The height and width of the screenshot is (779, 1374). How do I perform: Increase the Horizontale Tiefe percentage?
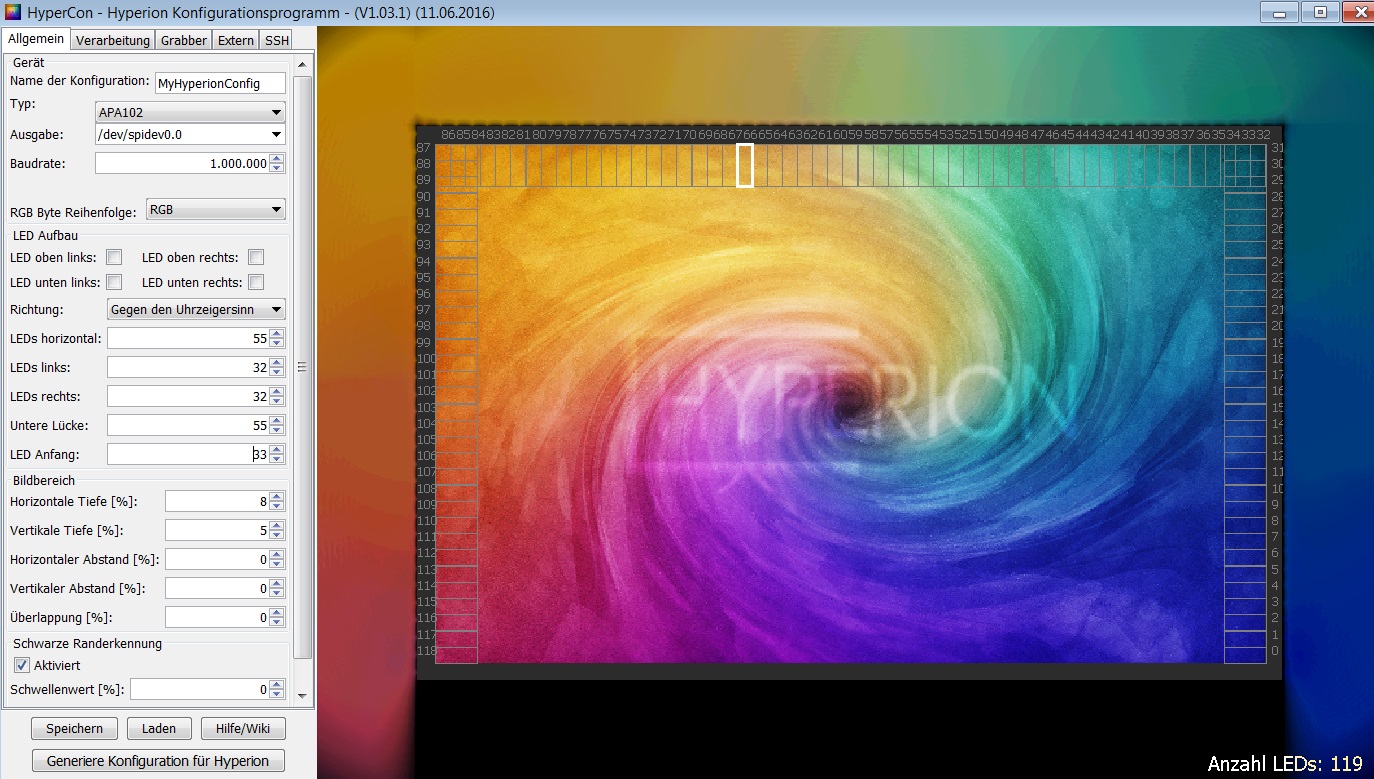click(x=277, y=496)
